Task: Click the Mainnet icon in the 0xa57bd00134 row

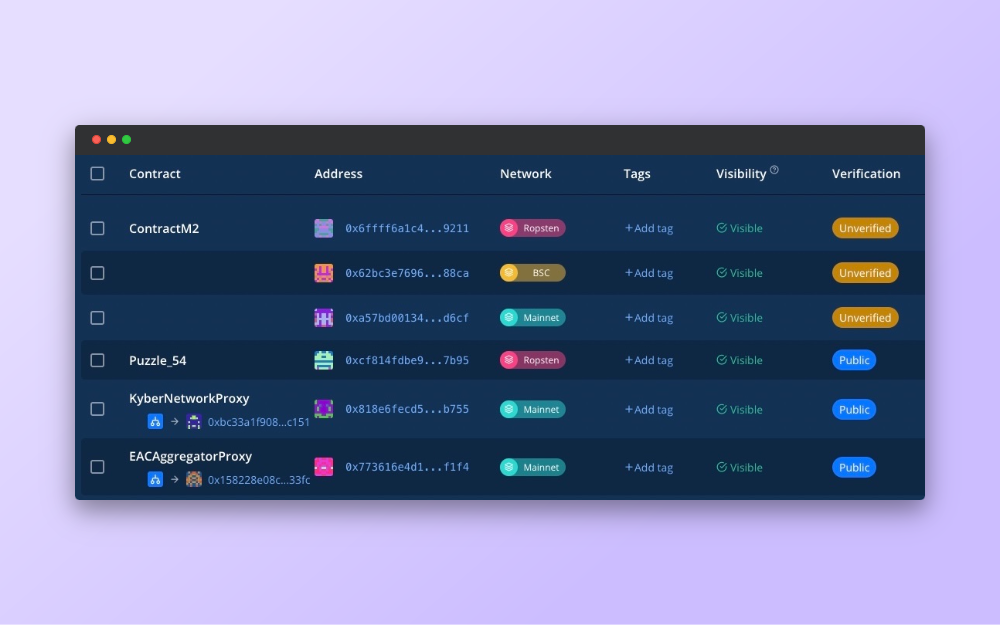Action: 509,318
